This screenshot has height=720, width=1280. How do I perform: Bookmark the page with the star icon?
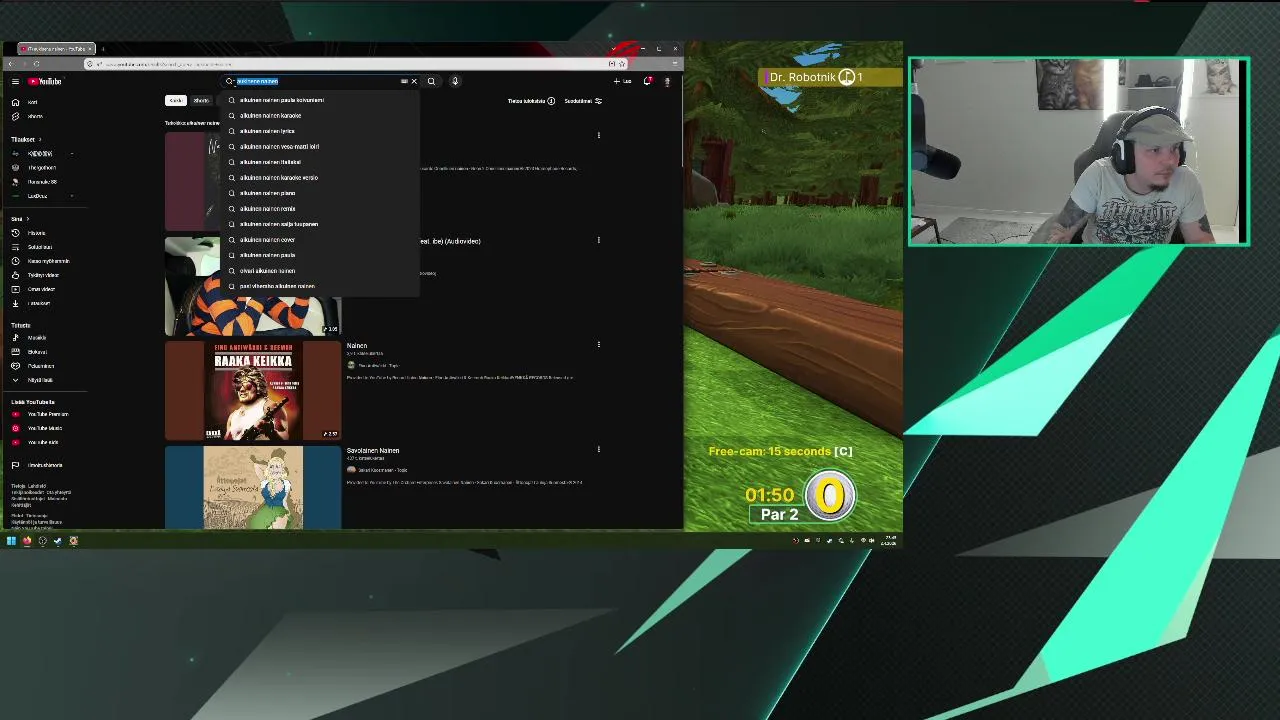[622, 64]
